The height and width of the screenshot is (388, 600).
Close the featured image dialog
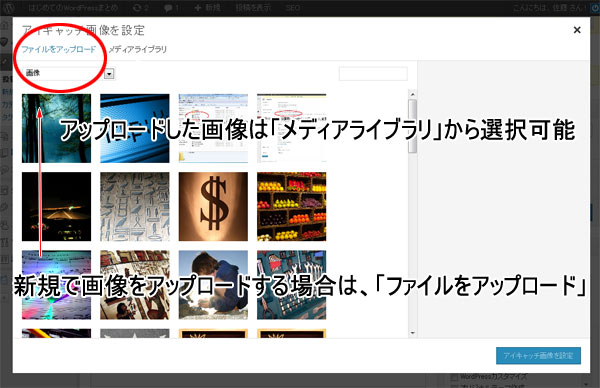577,30
